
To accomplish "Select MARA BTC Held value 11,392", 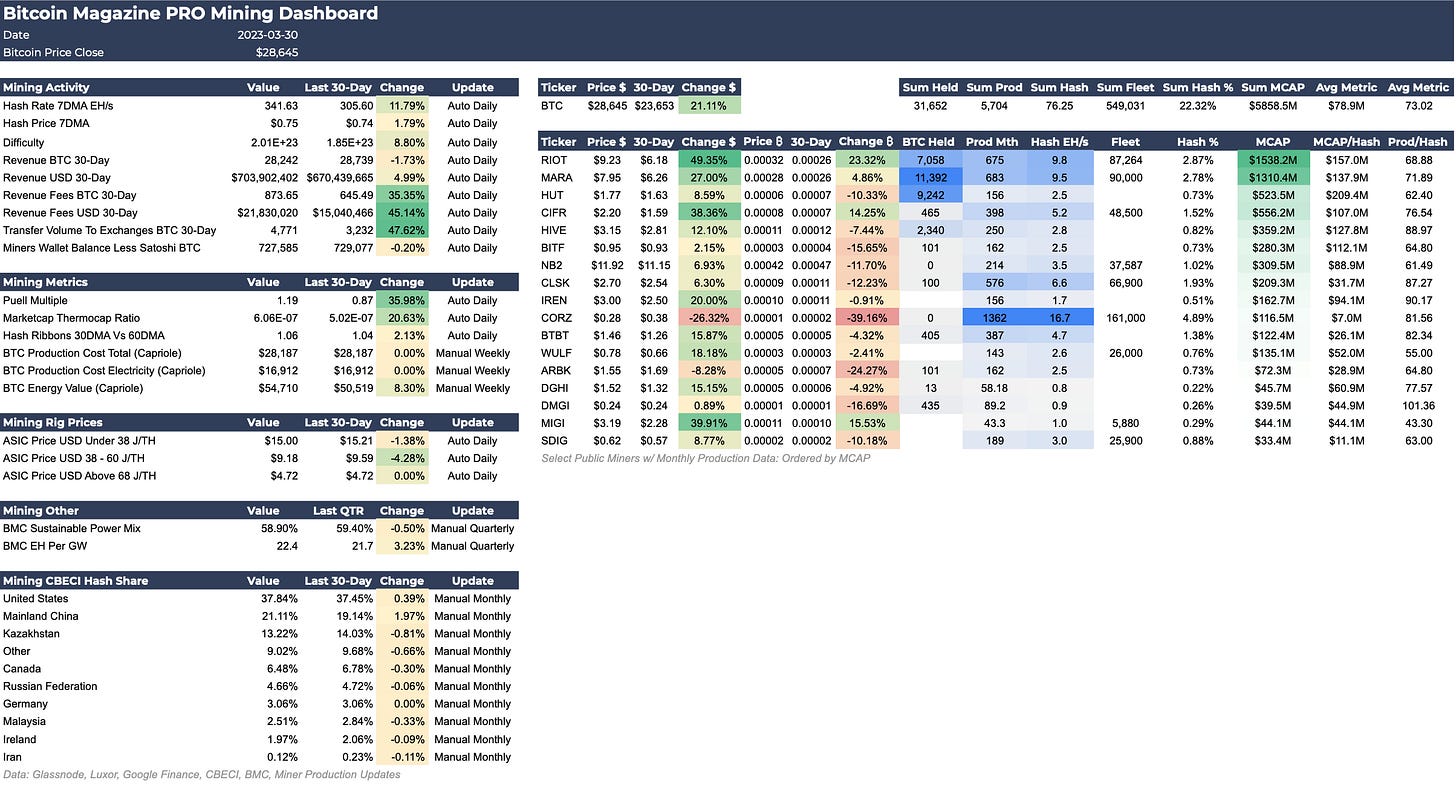I will pyautogui.click(x=930, y=178).
